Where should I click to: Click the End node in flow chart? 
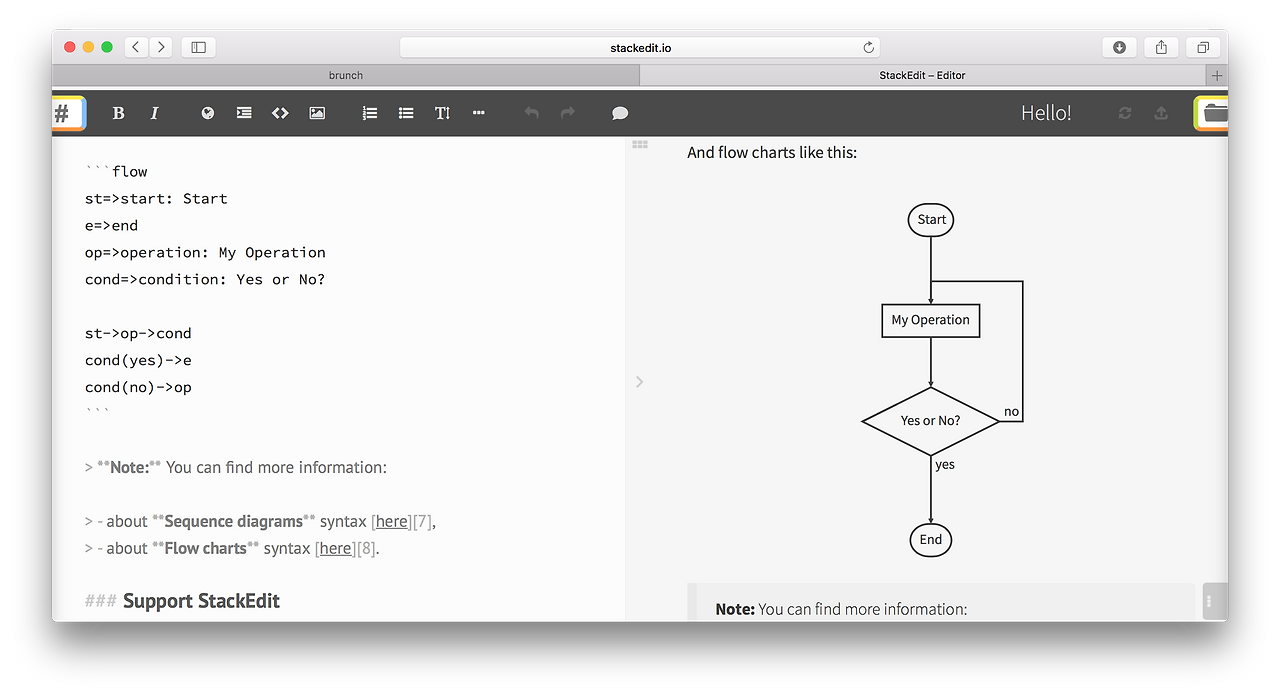click(x=931, y=540)
